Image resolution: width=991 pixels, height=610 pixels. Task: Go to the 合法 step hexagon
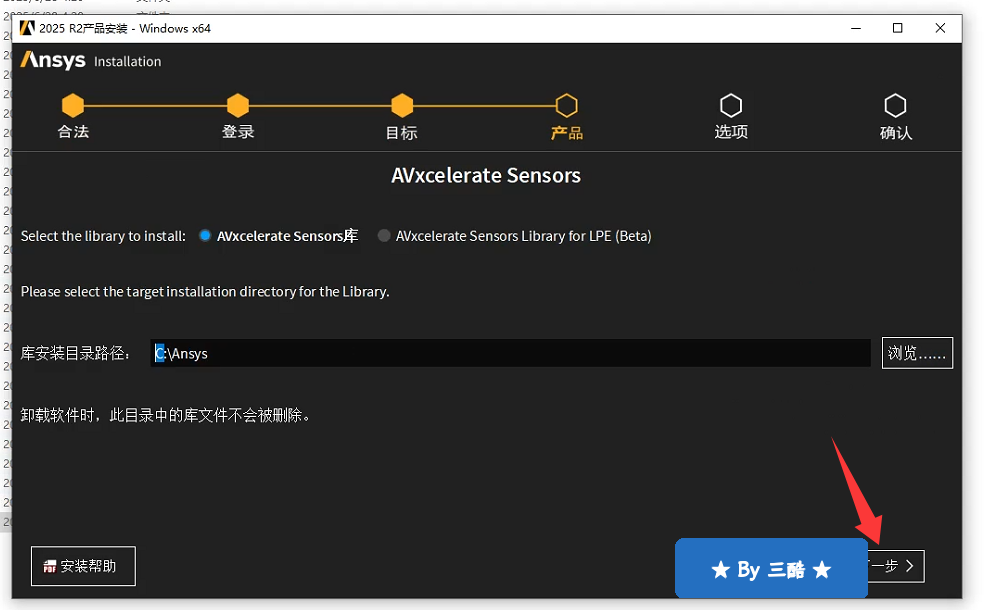[73, 106]
